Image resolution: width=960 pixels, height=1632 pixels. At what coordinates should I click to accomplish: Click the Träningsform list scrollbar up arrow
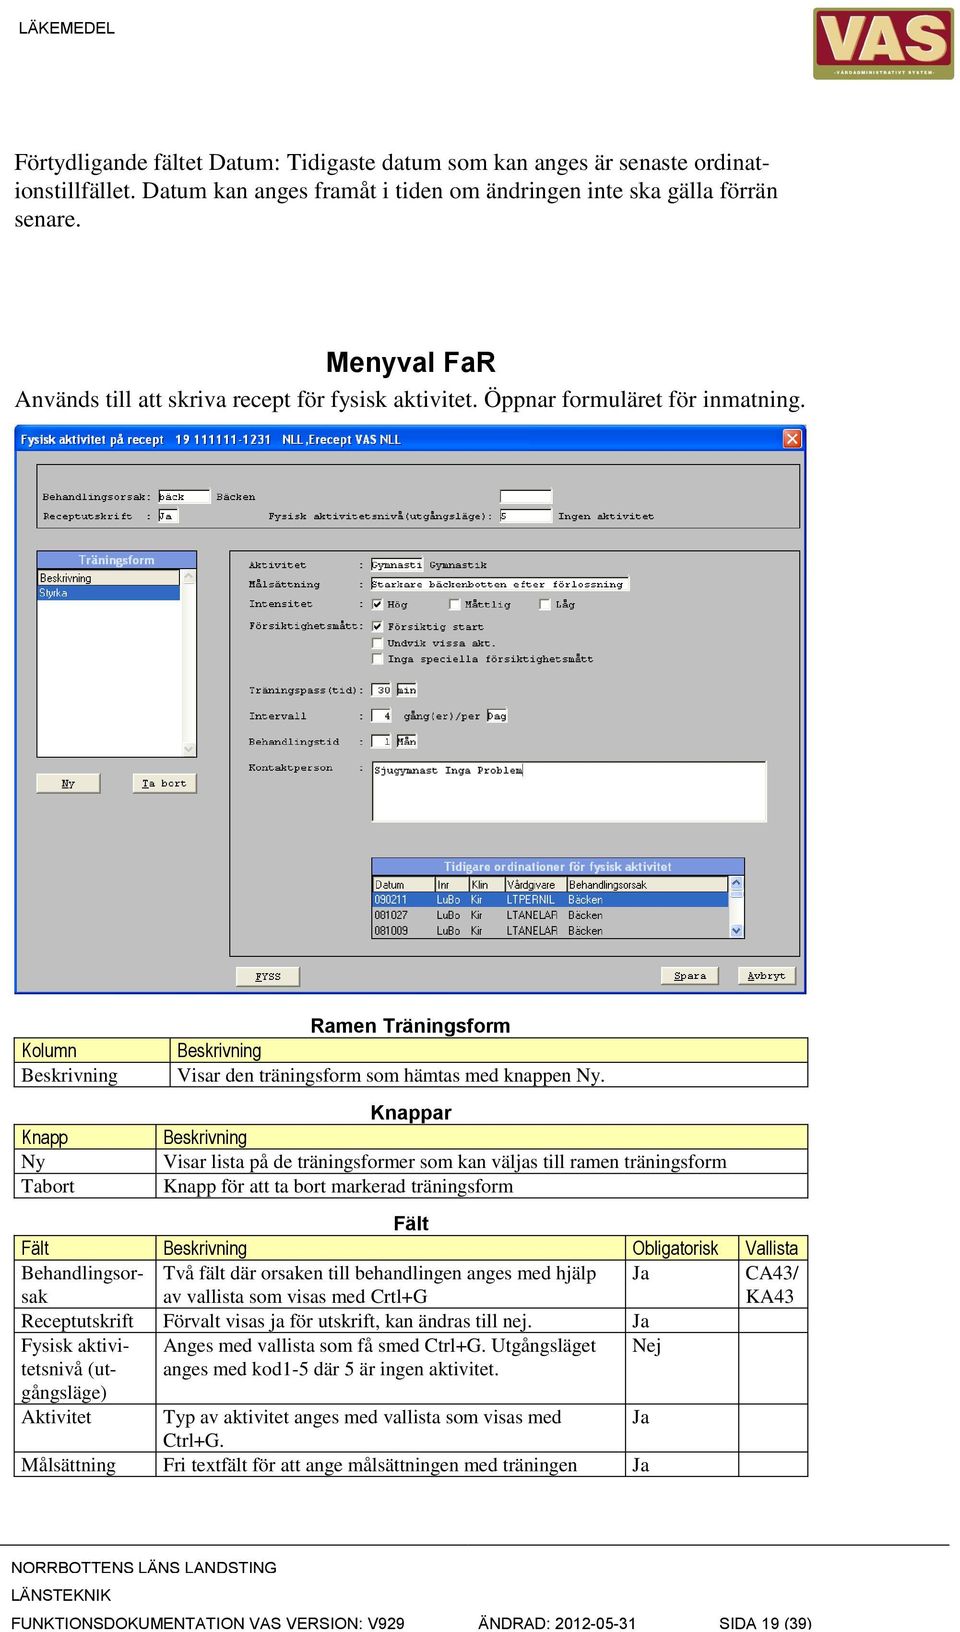(x=189, y=578)
